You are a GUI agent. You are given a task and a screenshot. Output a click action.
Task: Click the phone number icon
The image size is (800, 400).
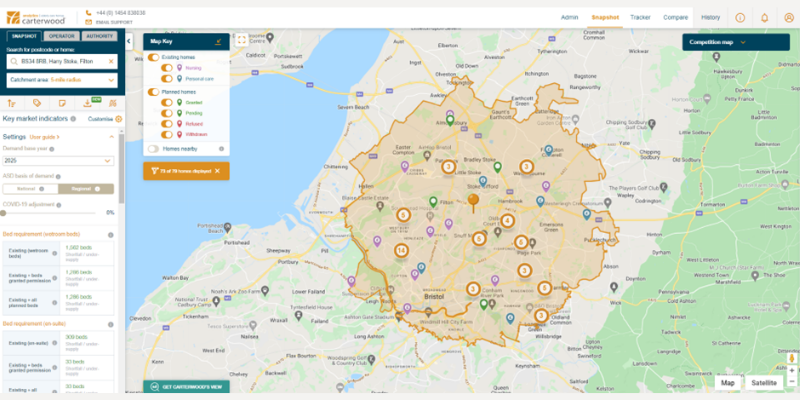click(x=89, y=13)
